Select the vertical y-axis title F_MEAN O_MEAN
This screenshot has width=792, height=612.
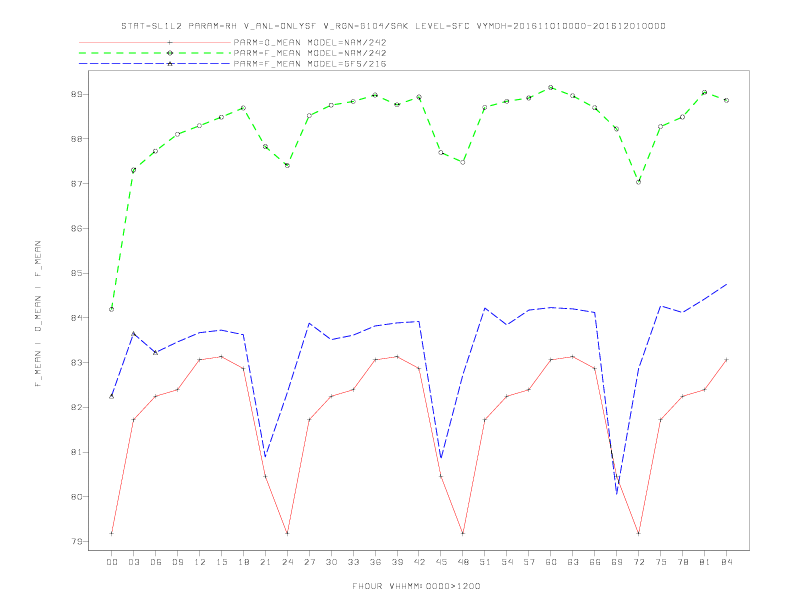click(x=38, y=314)
